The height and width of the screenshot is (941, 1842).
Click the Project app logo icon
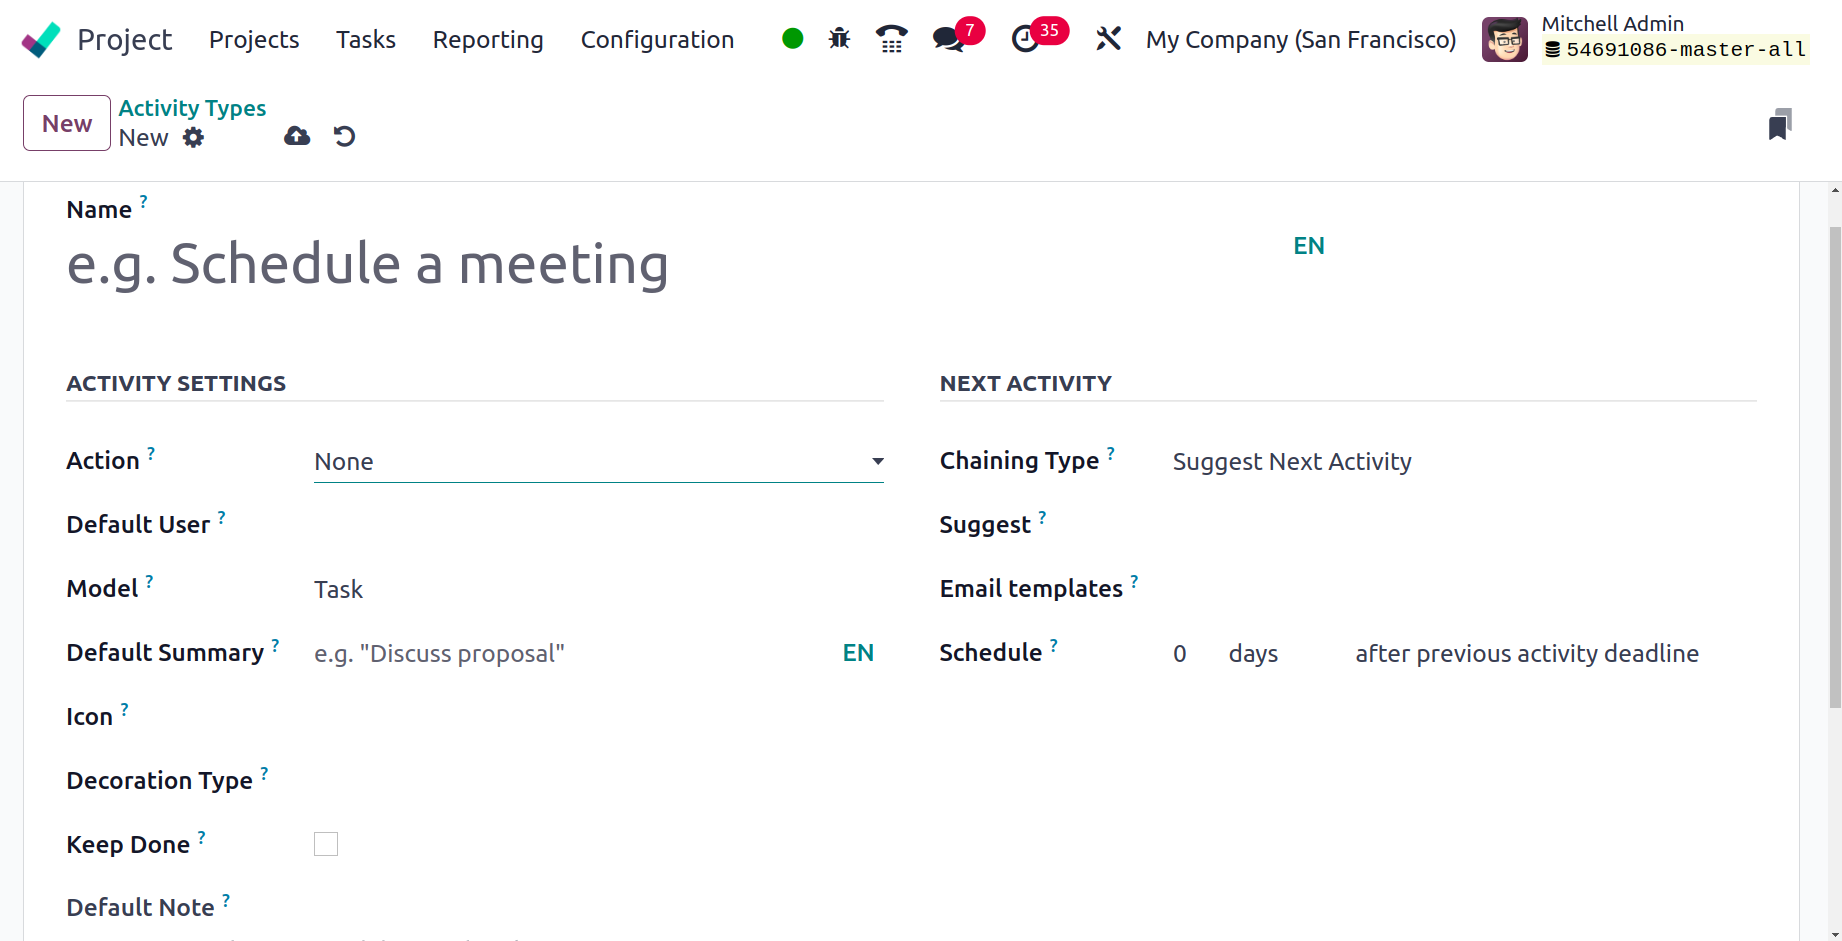(41, 40)
